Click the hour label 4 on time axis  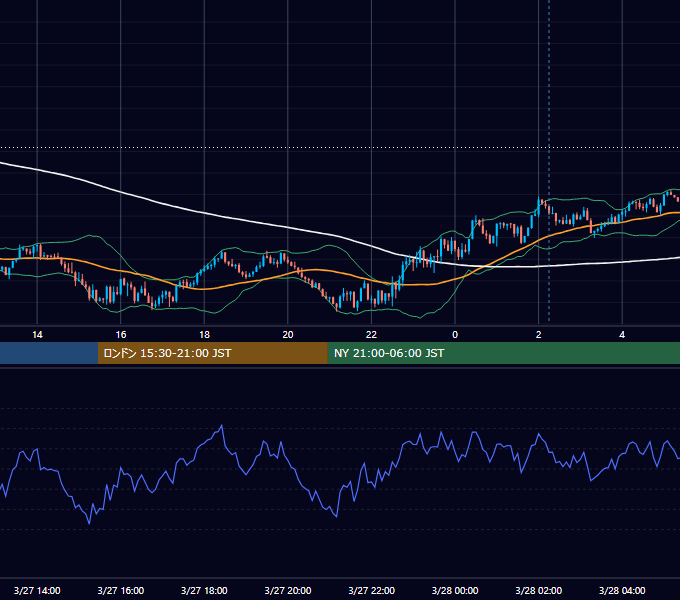point(622,335)
